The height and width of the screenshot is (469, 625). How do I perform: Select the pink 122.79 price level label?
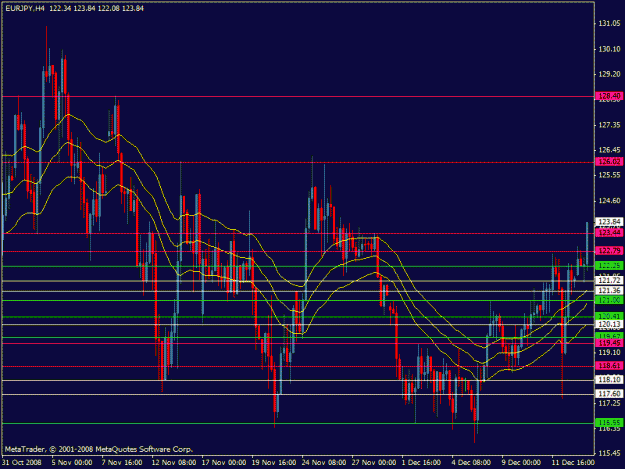[x=609, y=251]
